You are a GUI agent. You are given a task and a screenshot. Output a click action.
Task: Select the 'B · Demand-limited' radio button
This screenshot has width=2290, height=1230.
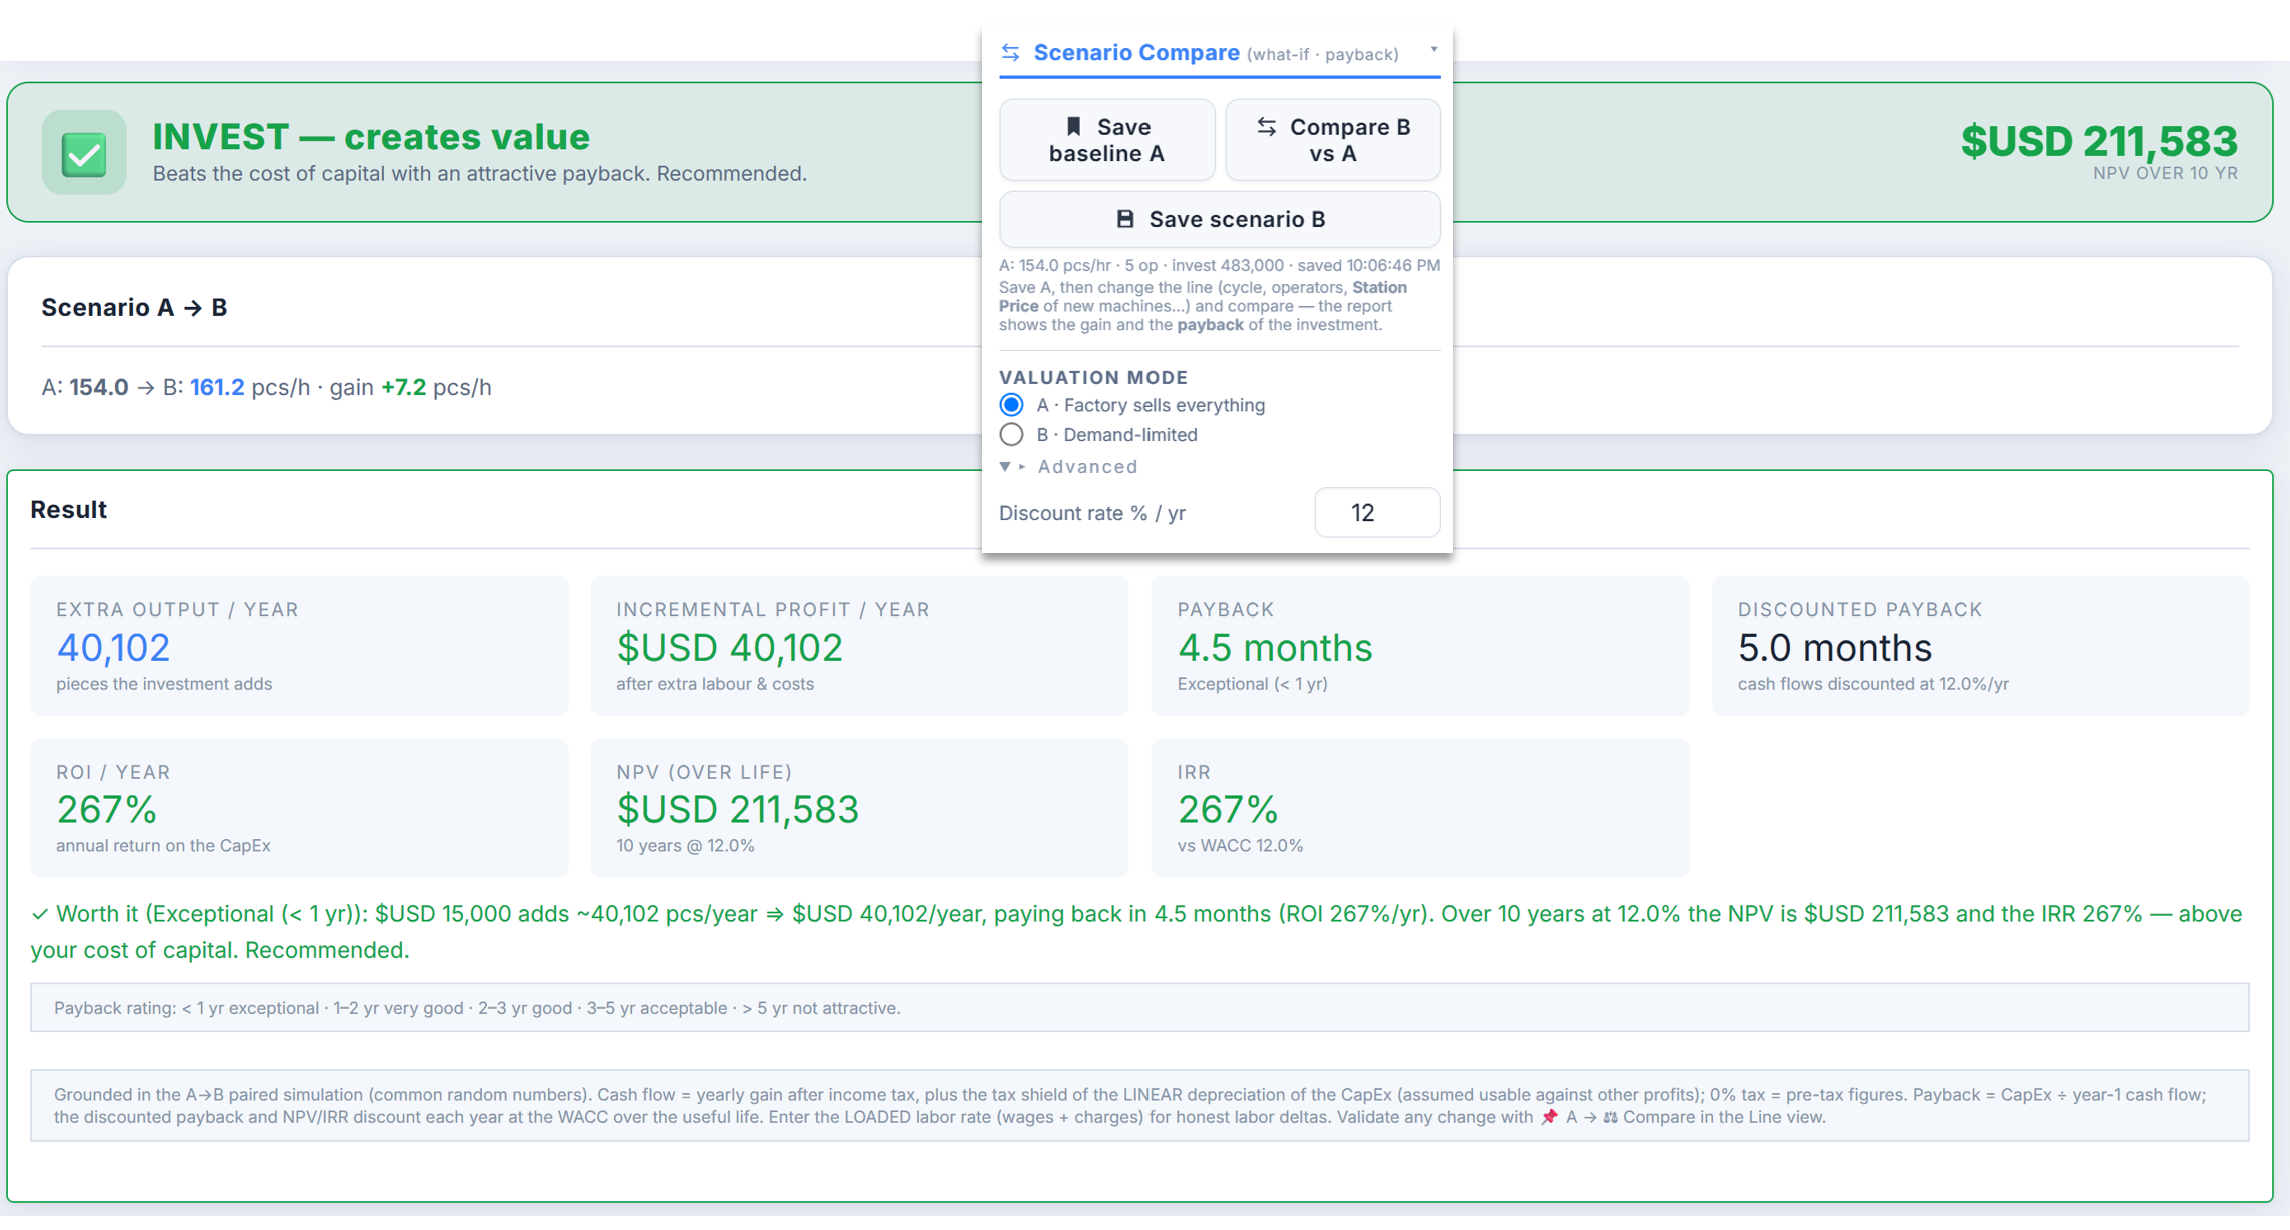point(1011,435)
